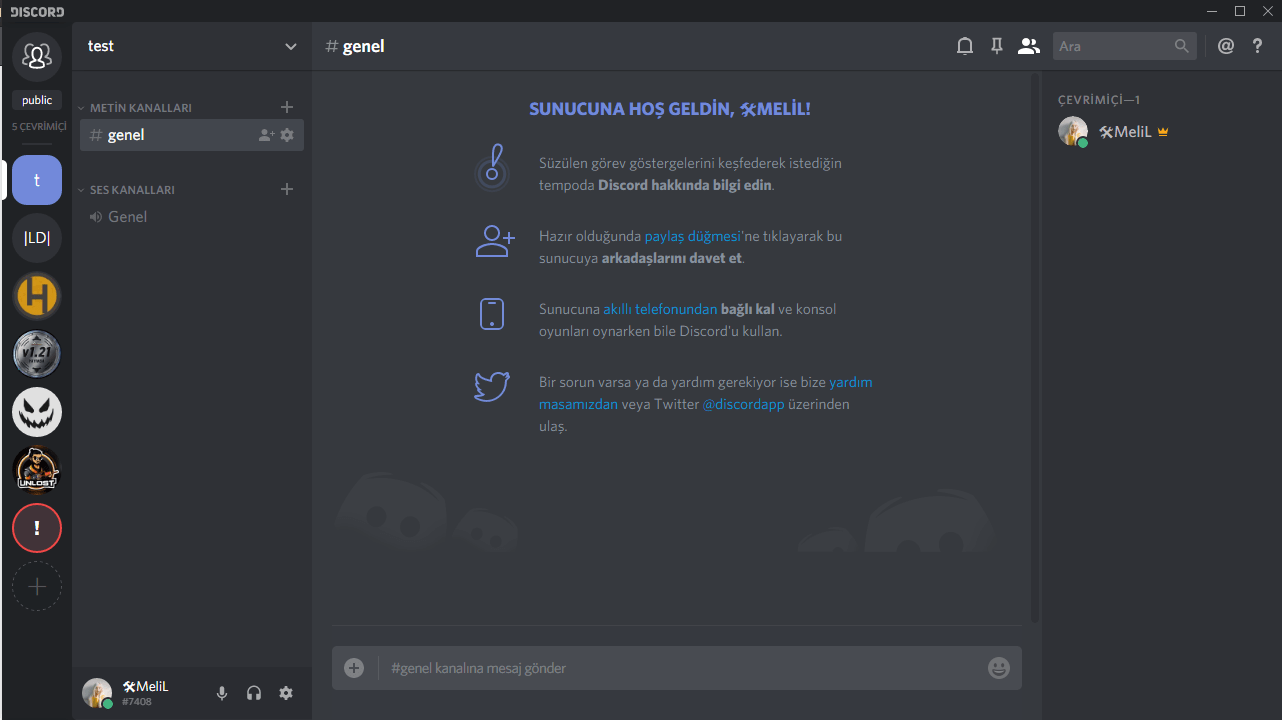Viewport: 1282px width, 720px height.
Task: Show pinned messages
Action: coord(997,46)
